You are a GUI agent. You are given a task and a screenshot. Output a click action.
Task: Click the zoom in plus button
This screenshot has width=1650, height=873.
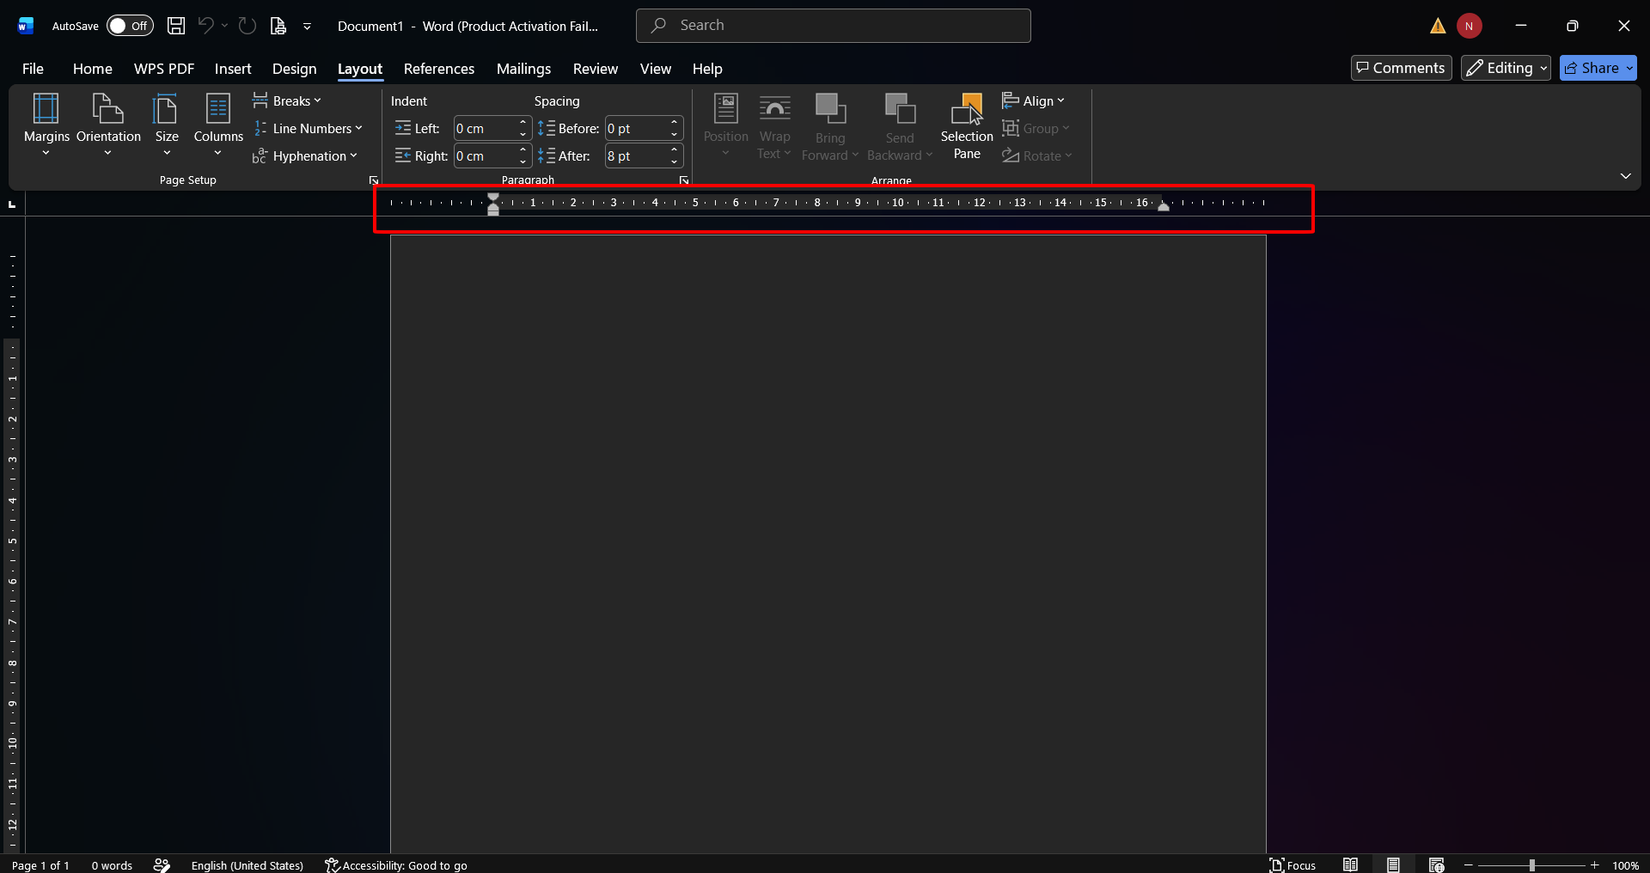1594,865
